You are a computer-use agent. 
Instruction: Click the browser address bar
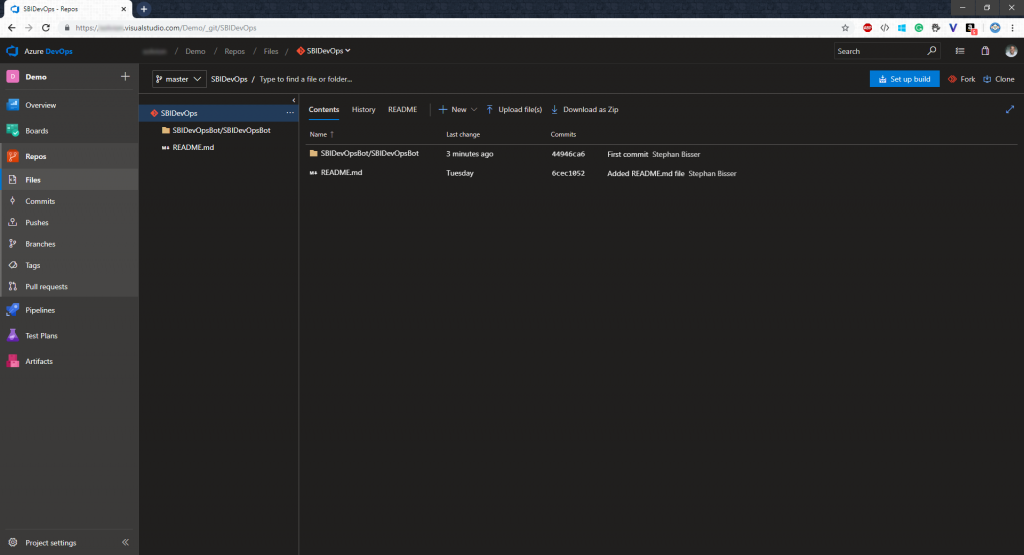tap(451, 28)
